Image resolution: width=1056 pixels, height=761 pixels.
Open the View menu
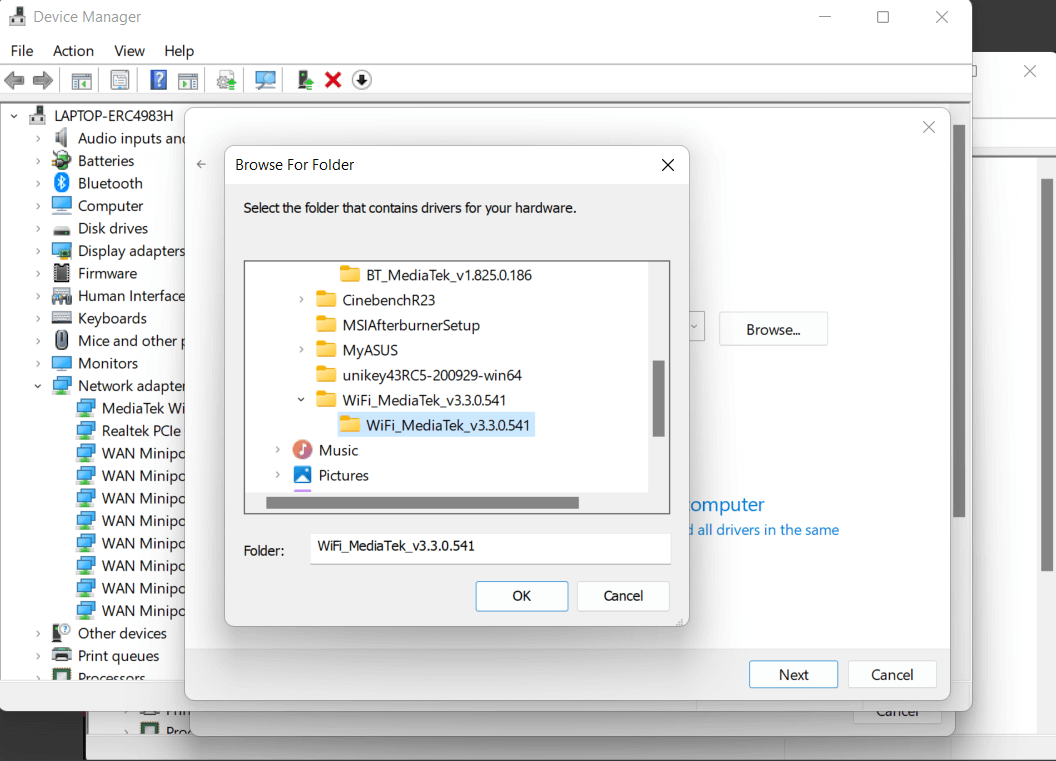click(129, 51)
